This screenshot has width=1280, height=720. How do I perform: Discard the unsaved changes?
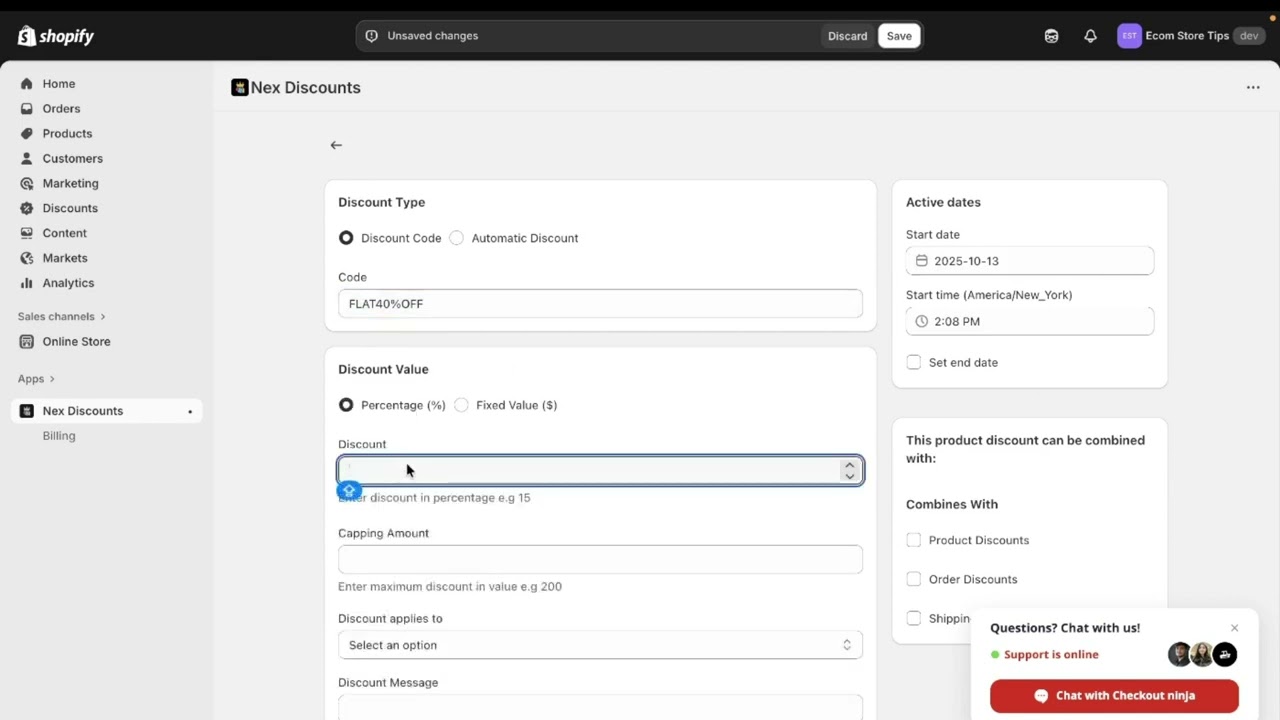(847, 36)
